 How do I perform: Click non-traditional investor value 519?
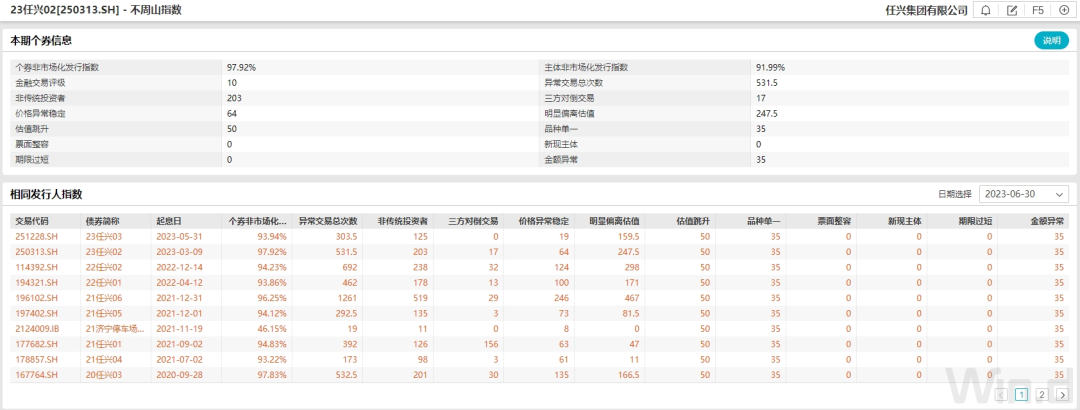420,298
